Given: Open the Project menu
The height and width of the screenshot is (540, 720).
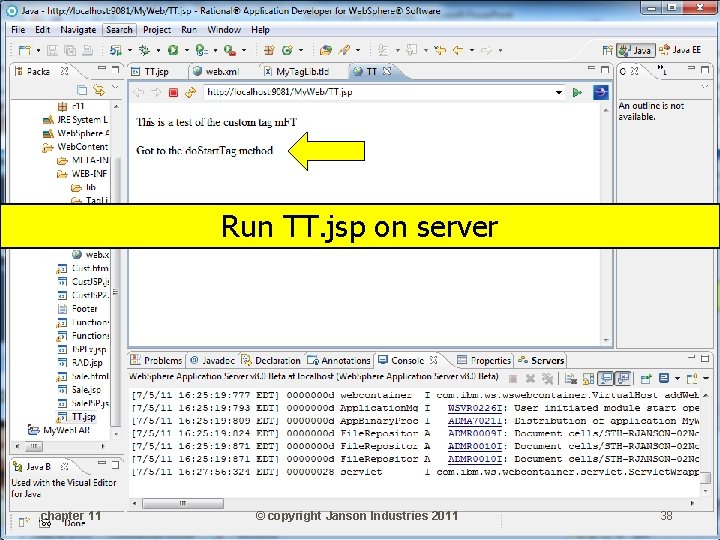Looking at the screenshot, I should pyautogui.click(x=157, y=30).
